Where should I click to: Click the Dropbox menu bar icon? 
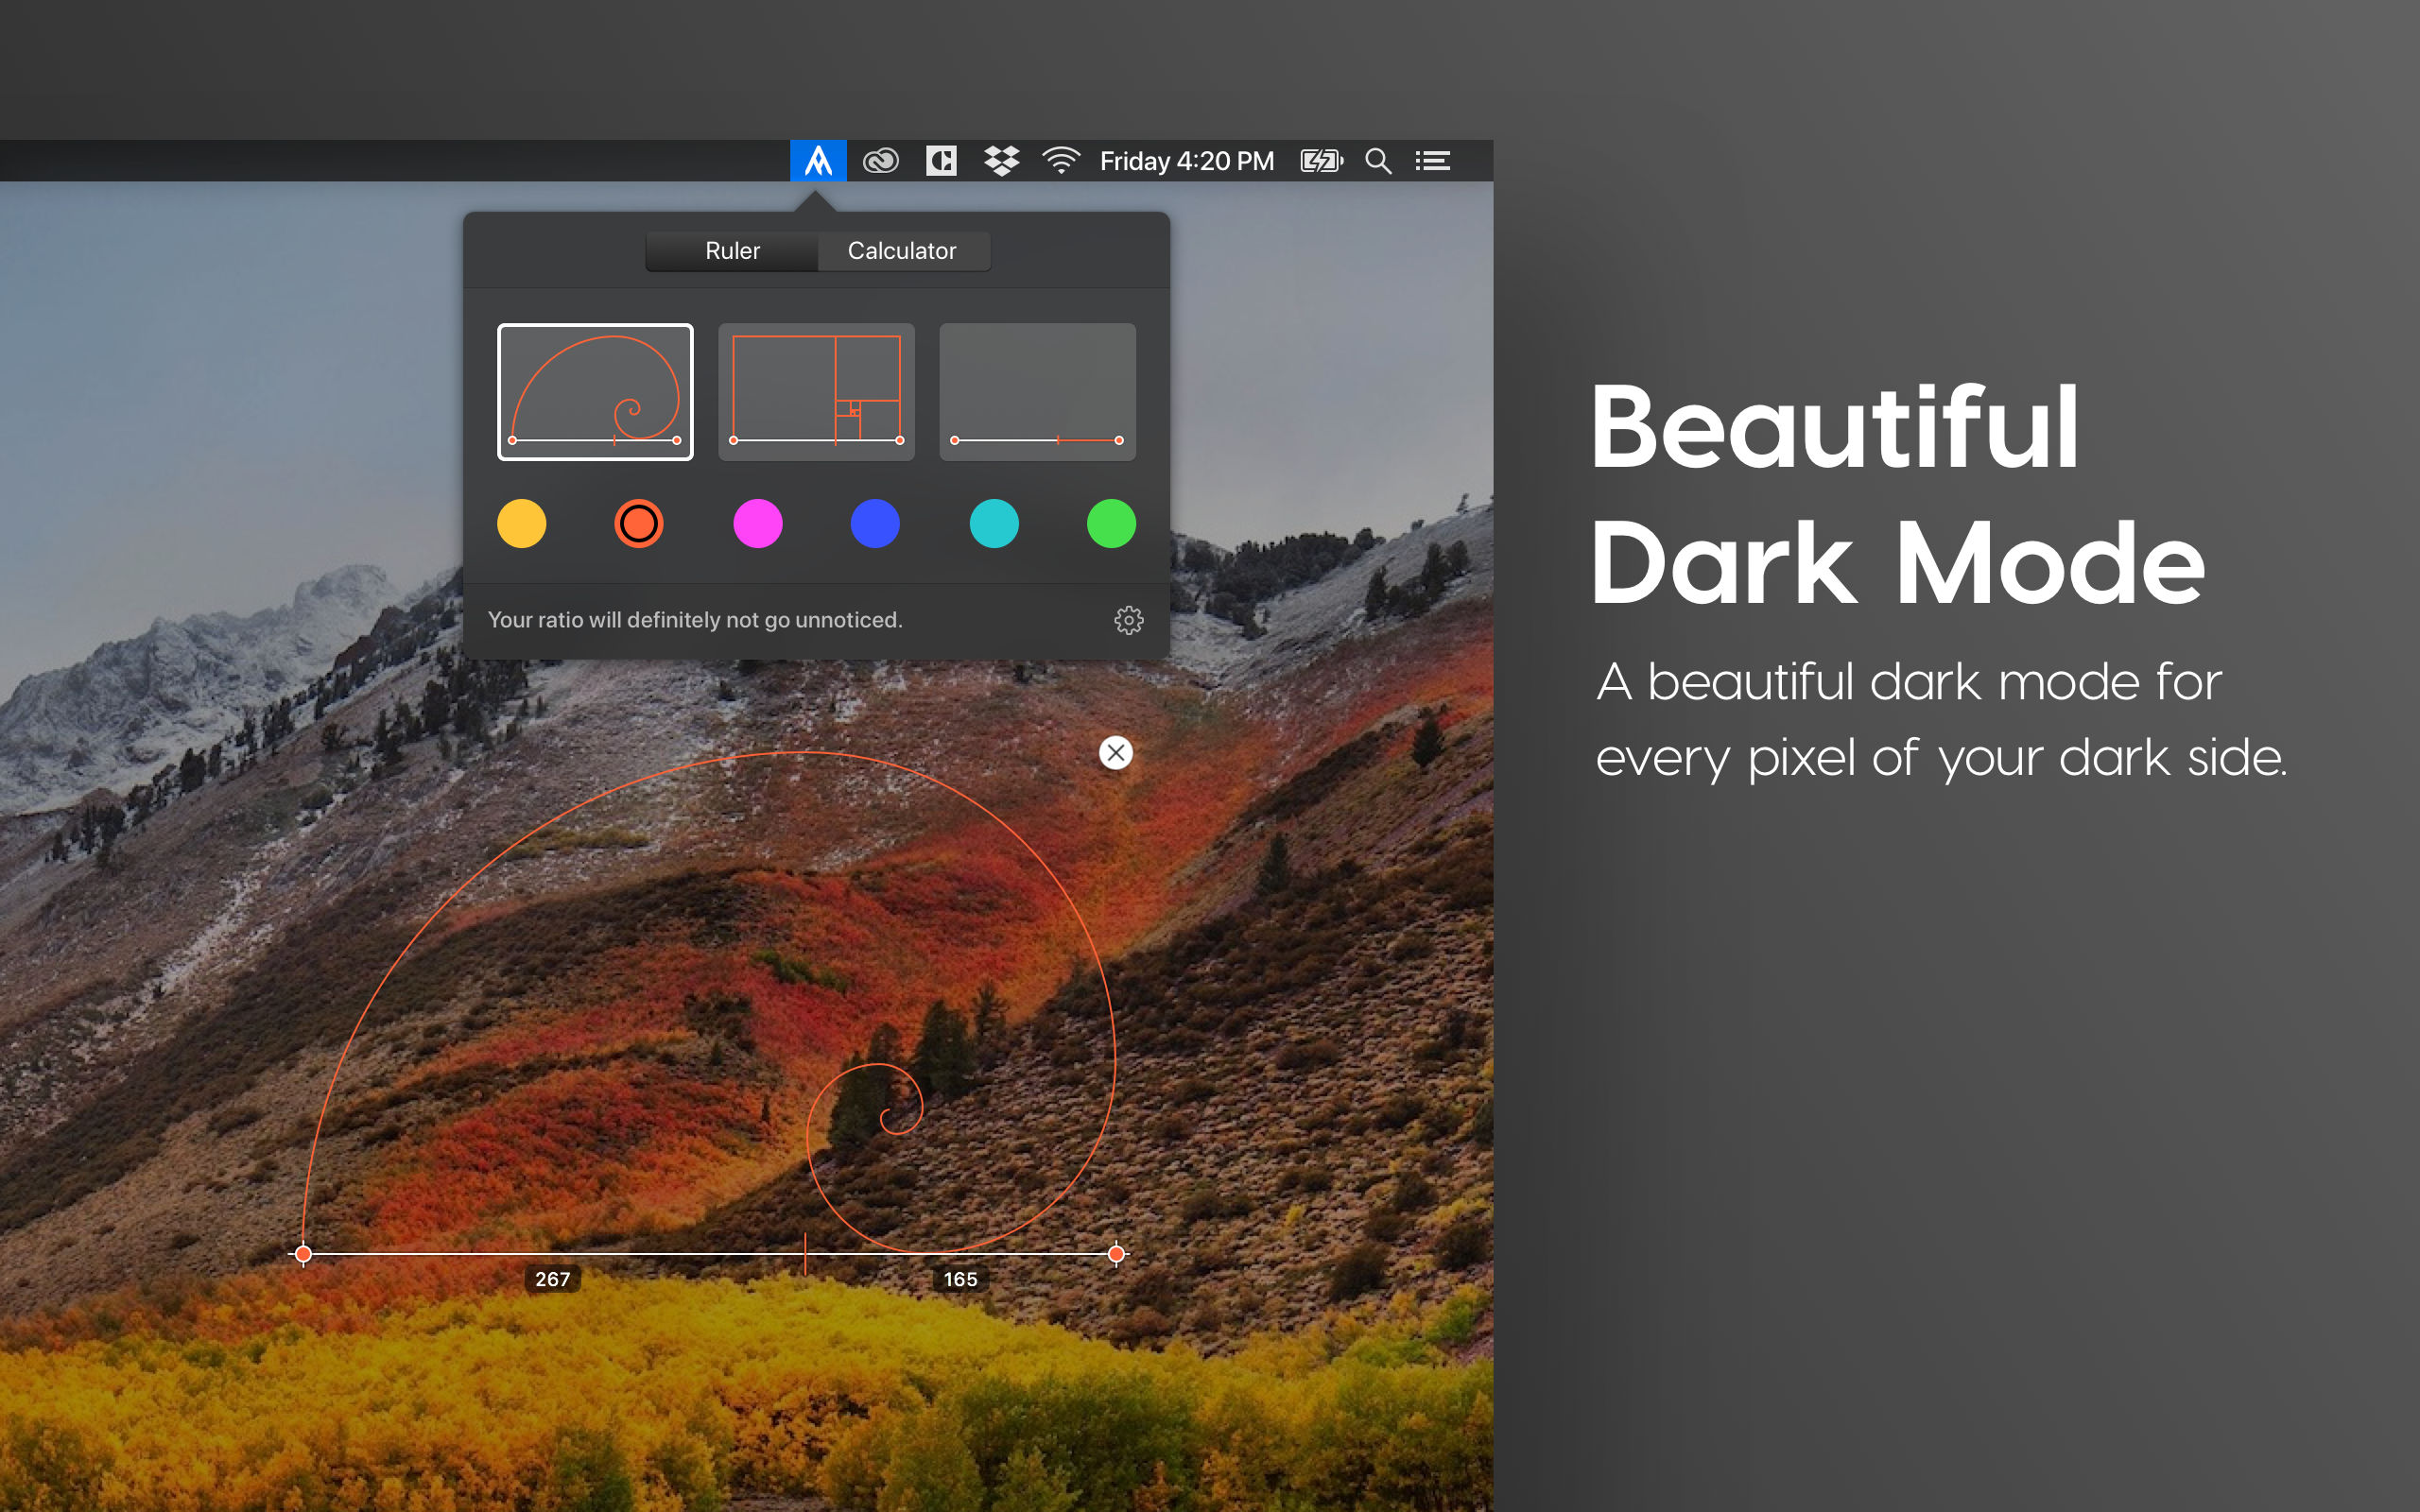click(x=1001, y=161)
